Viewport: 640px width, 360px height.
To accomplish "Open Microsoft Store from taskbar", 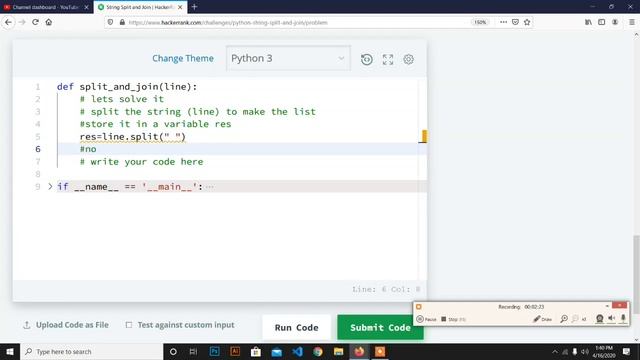I will point(256,351).
